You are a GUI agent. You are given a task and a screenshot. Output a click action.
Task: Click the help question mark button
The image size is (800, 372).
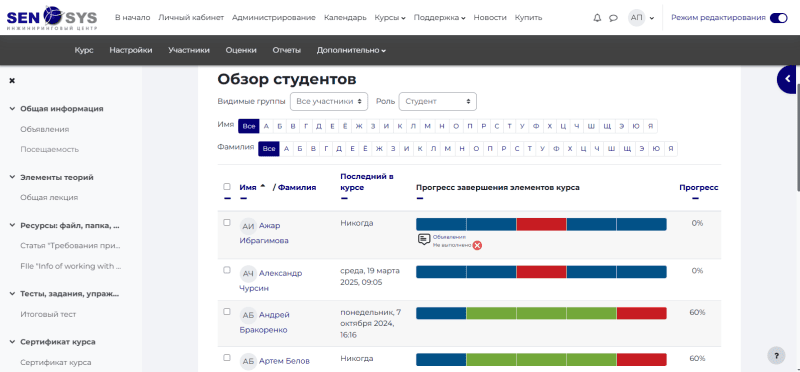tap(776, 355)
